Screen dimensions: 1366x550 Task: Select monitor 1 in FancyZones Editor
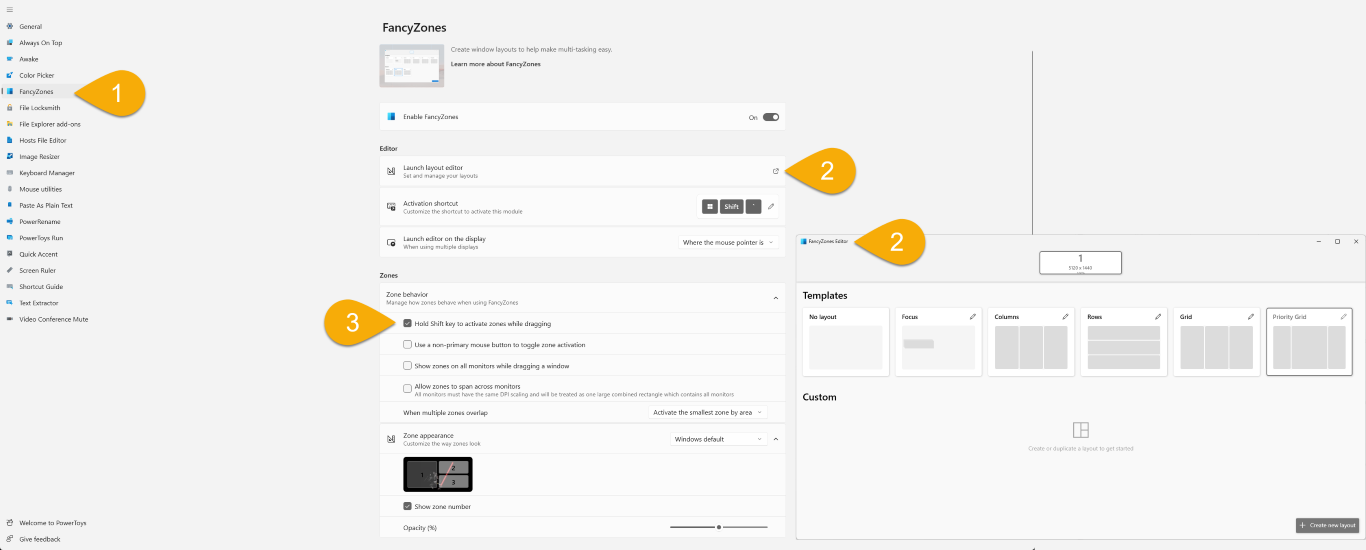click(x=1080, y=262)
